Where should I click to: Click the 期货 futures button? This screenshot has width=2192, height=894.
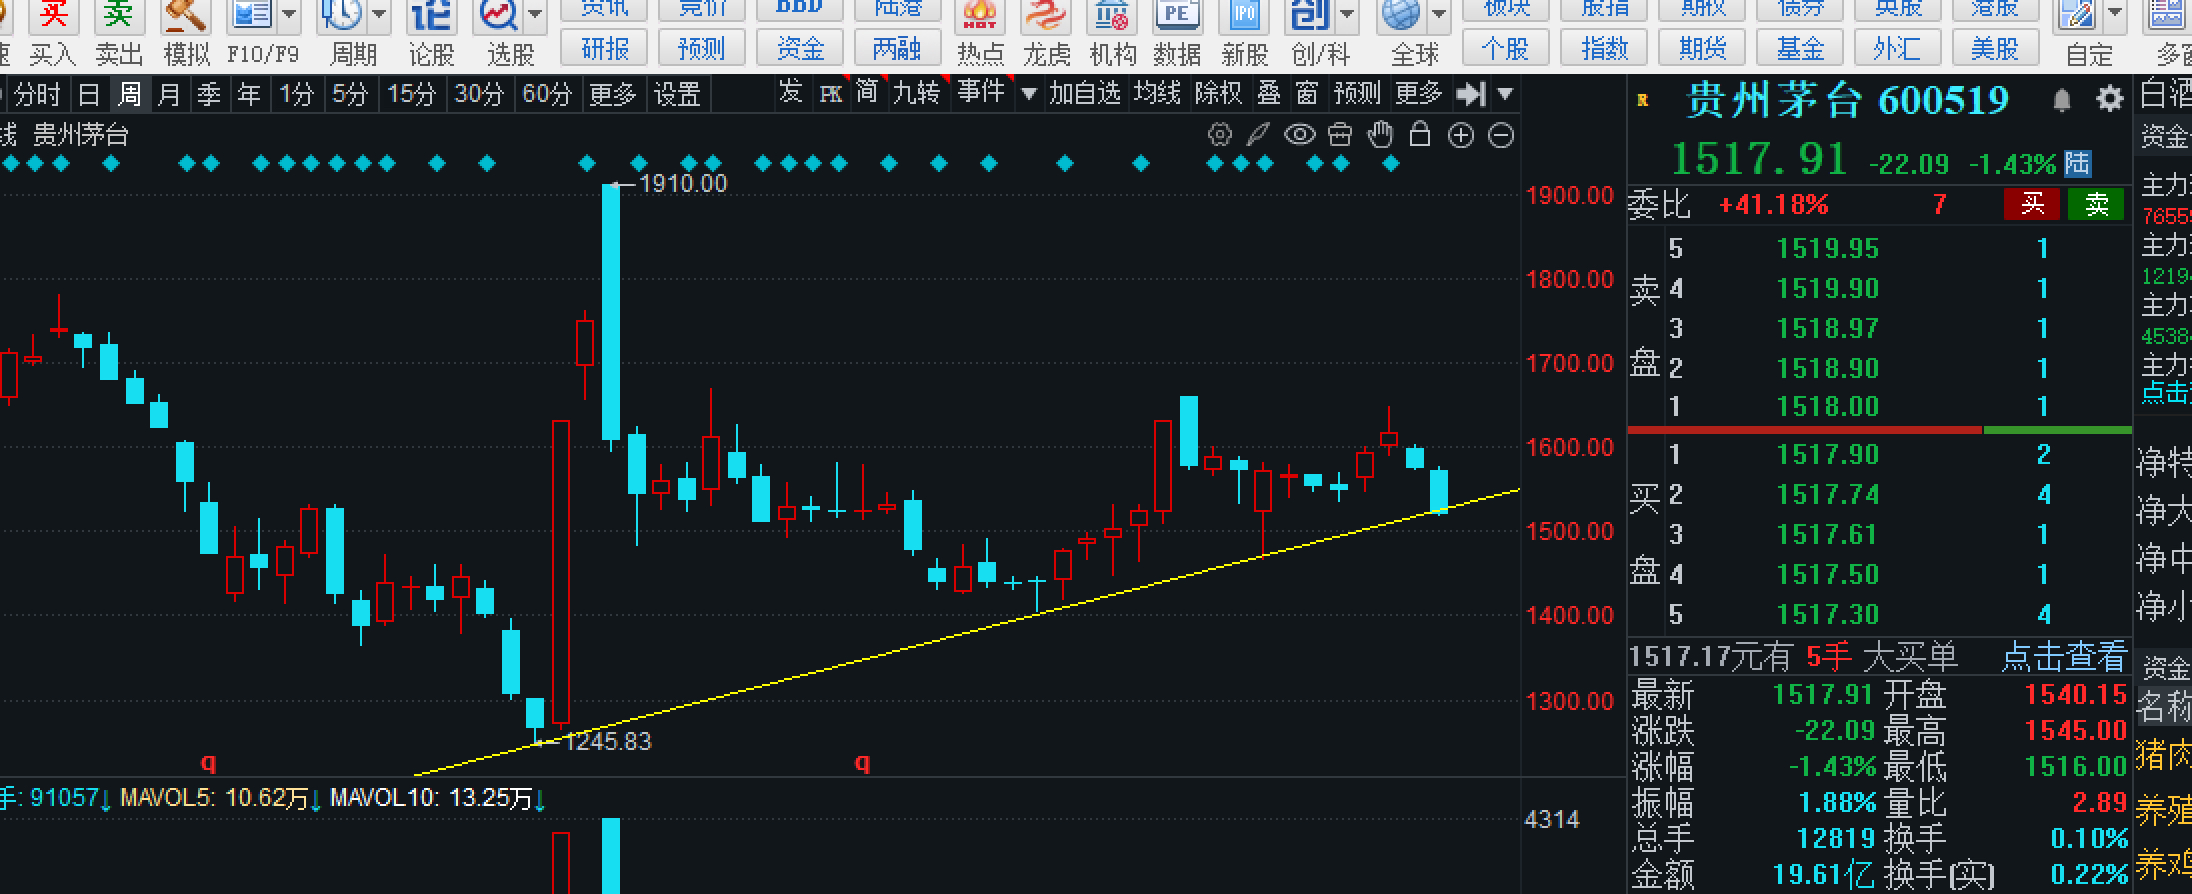1703,48
